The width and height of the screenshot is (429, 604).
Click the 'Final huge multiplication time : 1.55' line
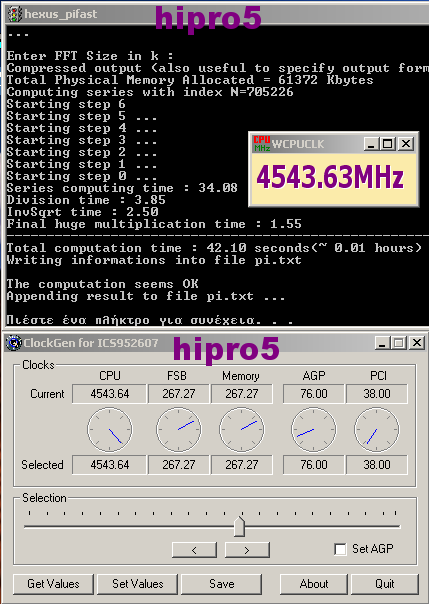click(154, 224)
